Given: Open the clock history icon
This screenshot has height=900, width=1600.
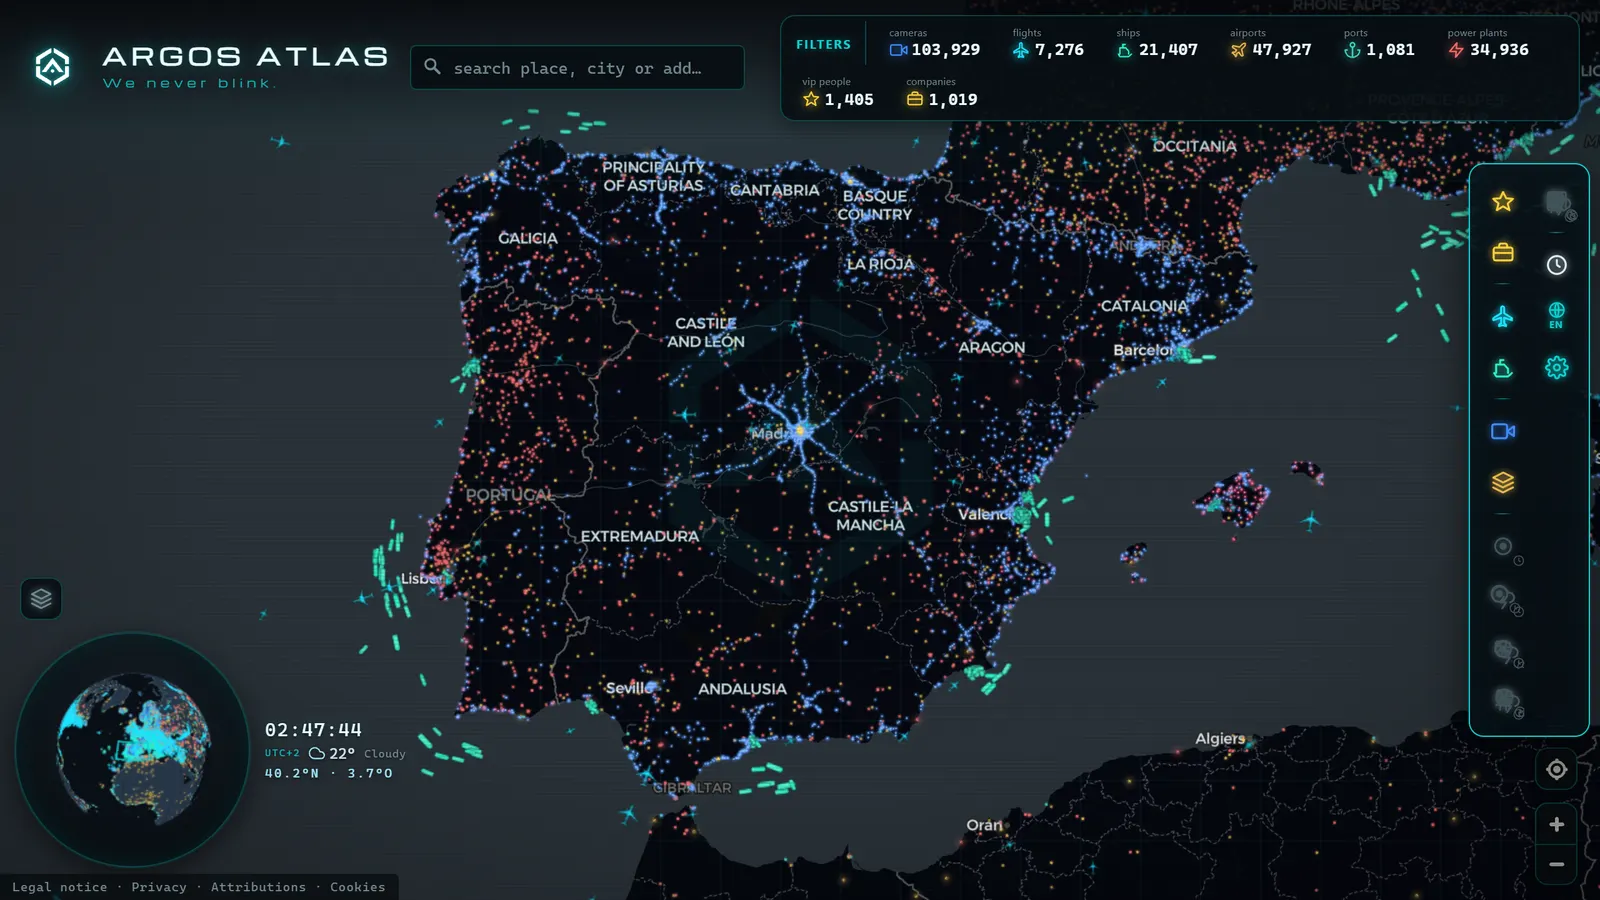Looking at the screenshot, I should coord(1557,265).
